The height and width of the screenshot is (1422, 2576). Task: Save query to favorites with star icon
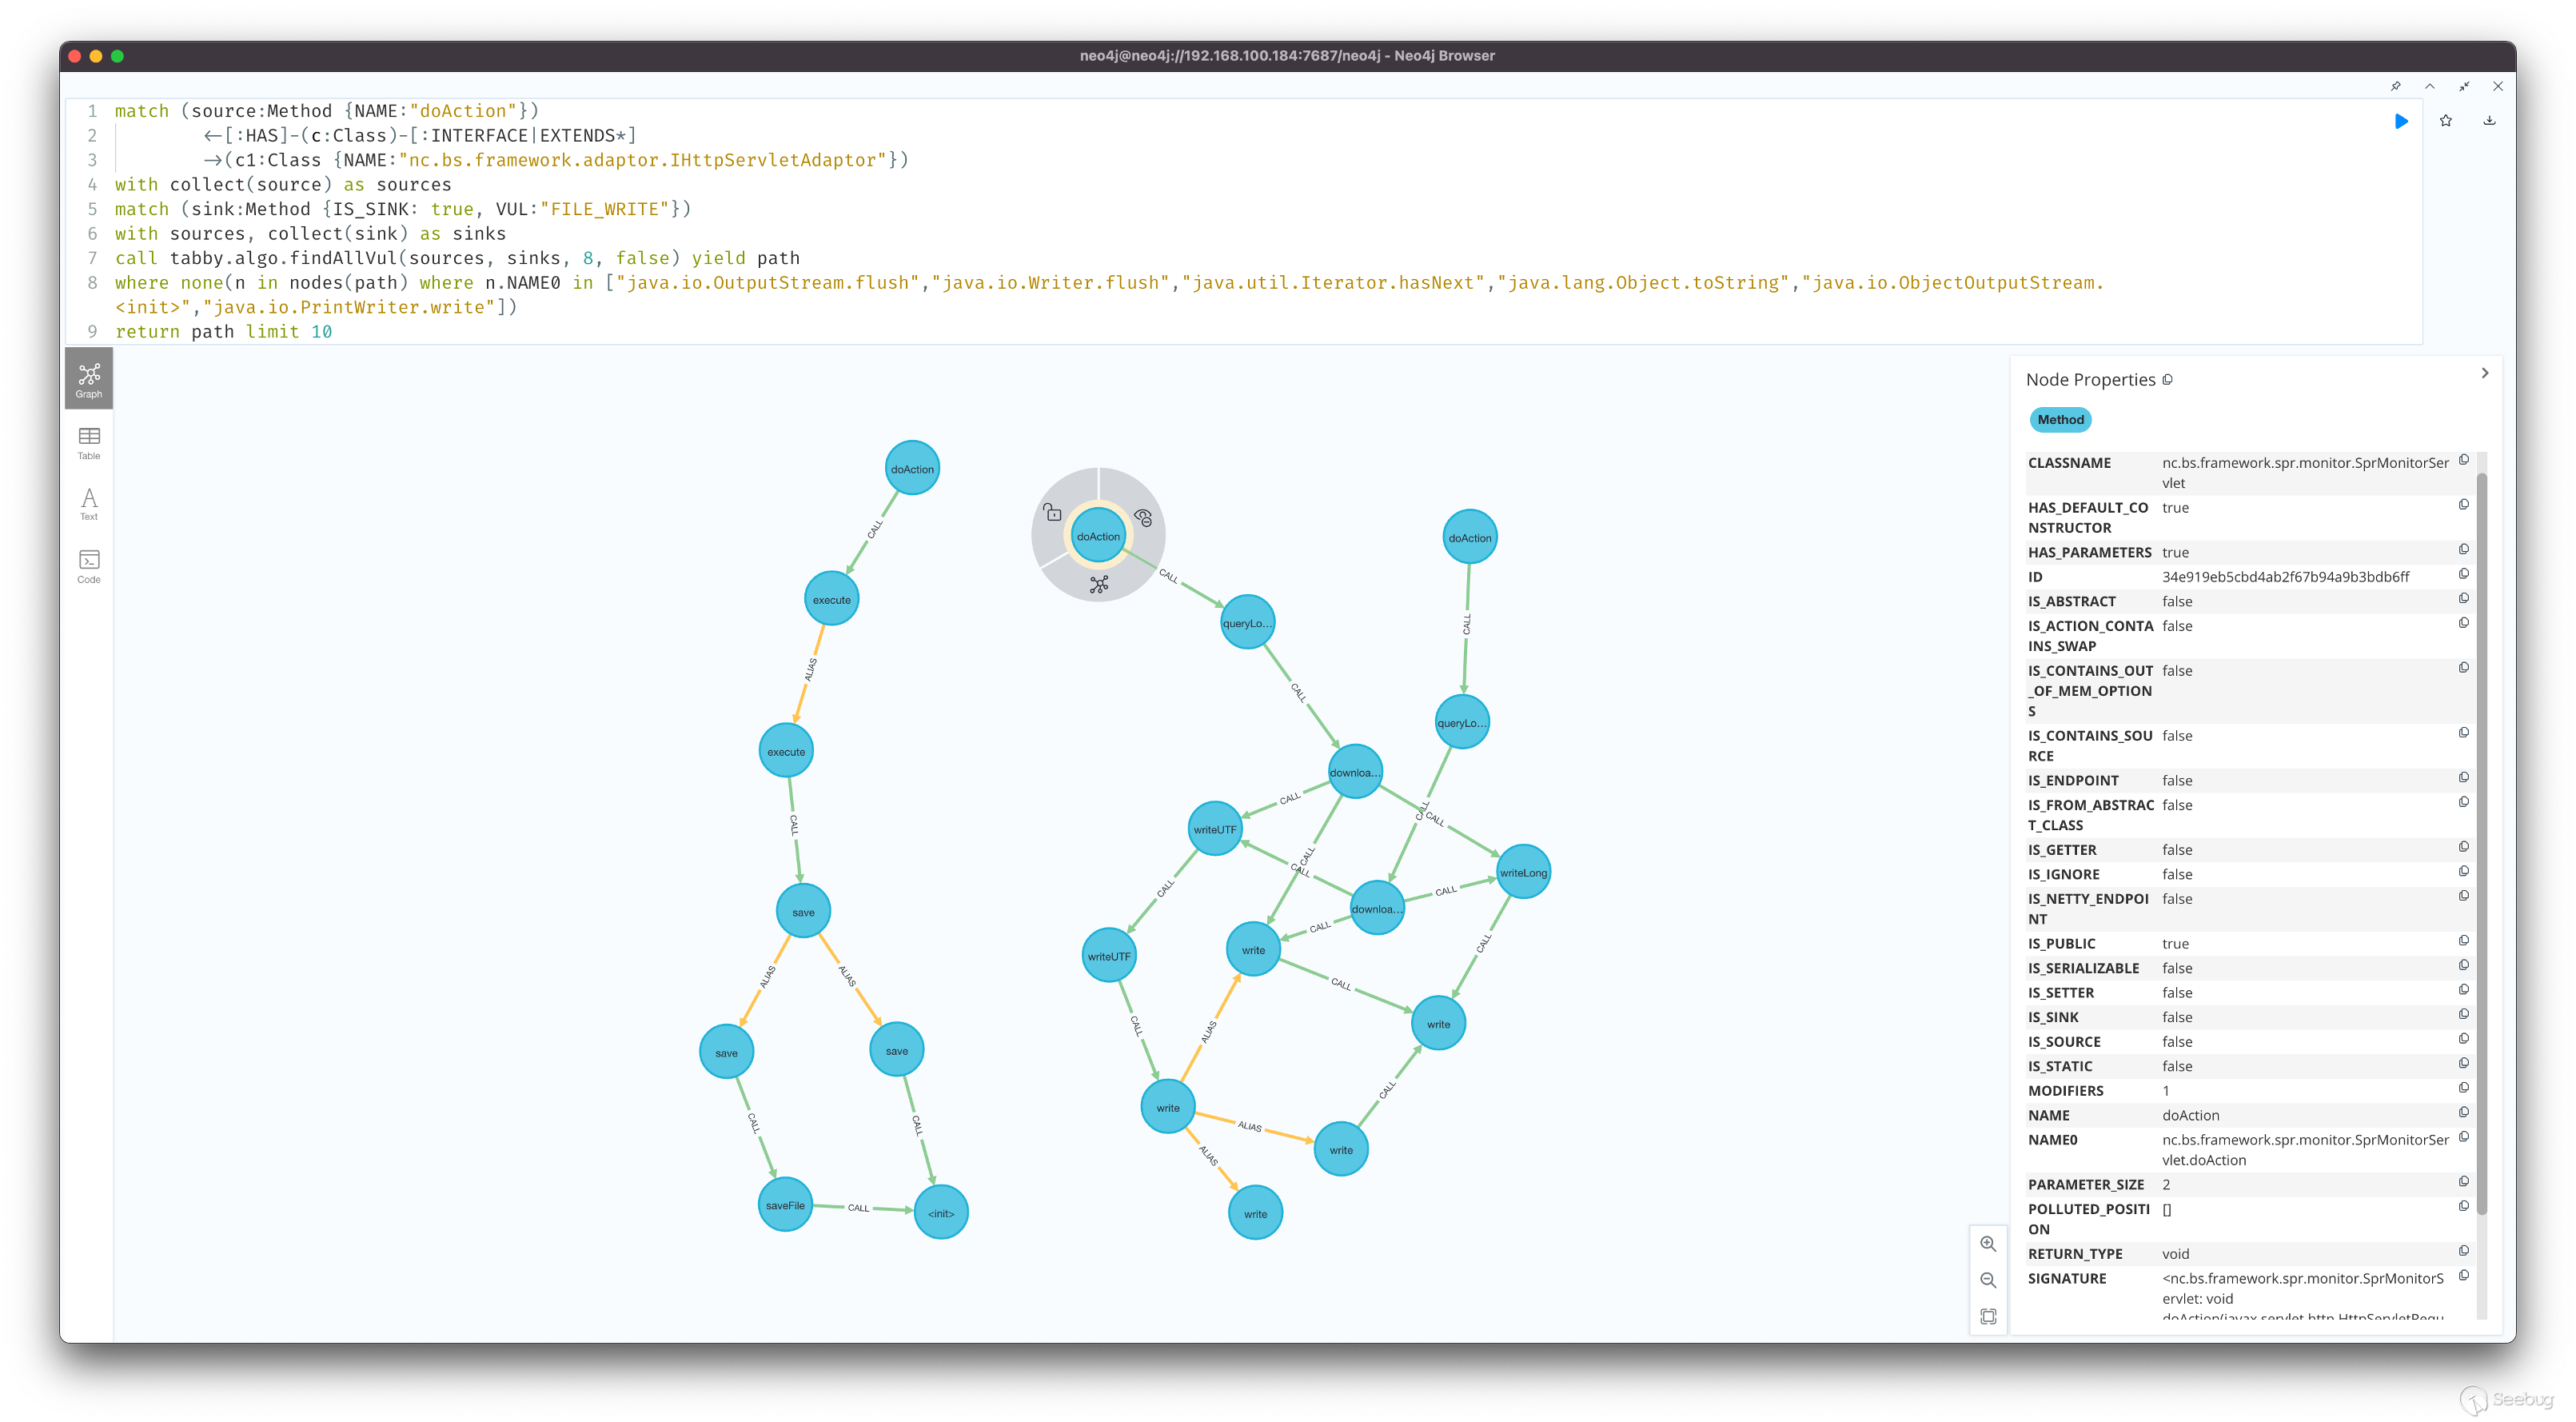pyautogui.click(x=2446, y=121)
